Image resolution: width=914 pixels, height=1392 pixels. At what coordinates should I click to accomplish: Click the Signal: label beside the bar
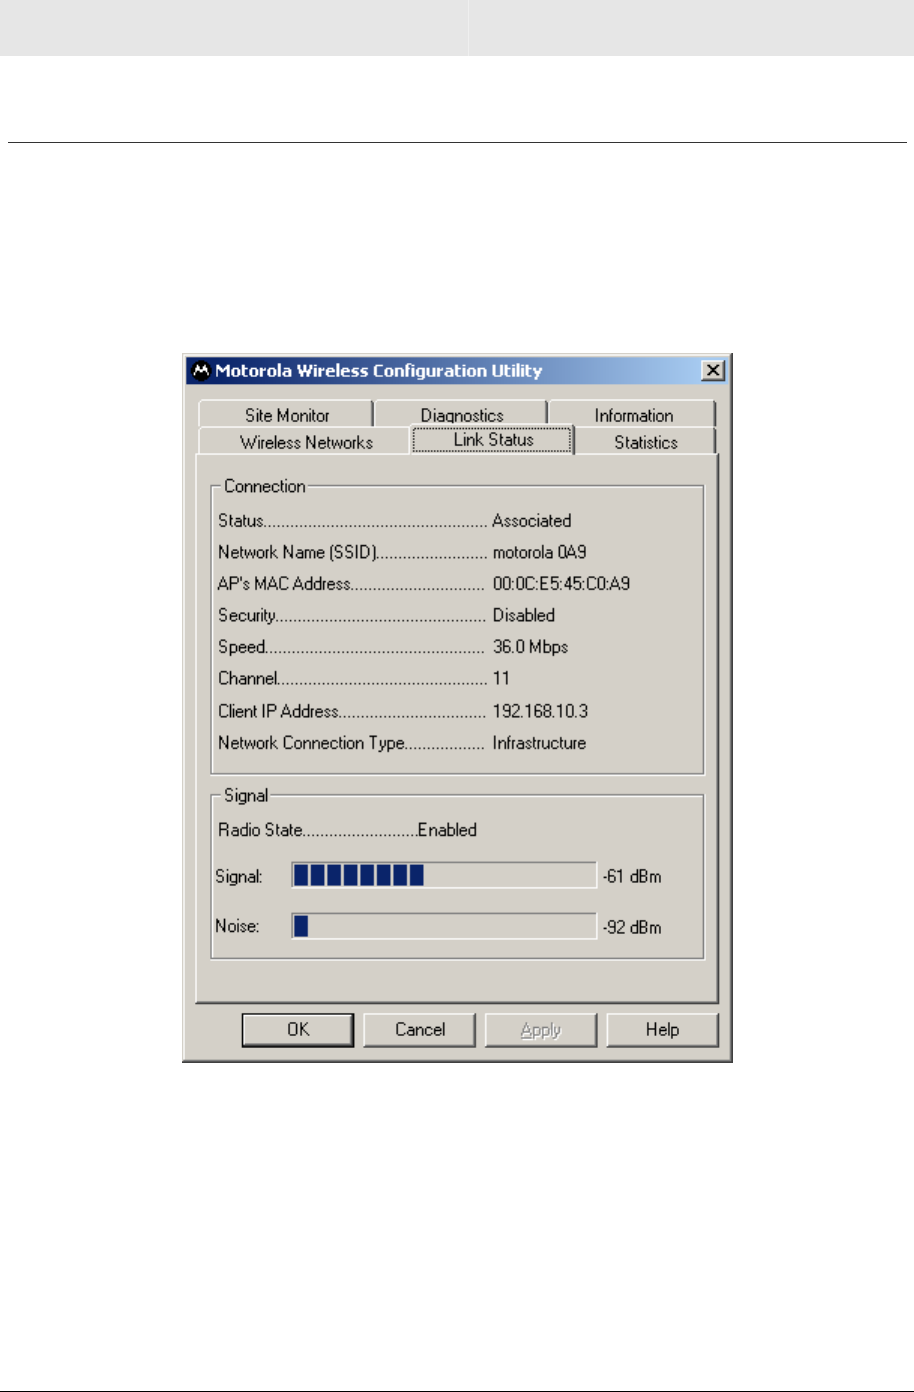click(239, 877)
